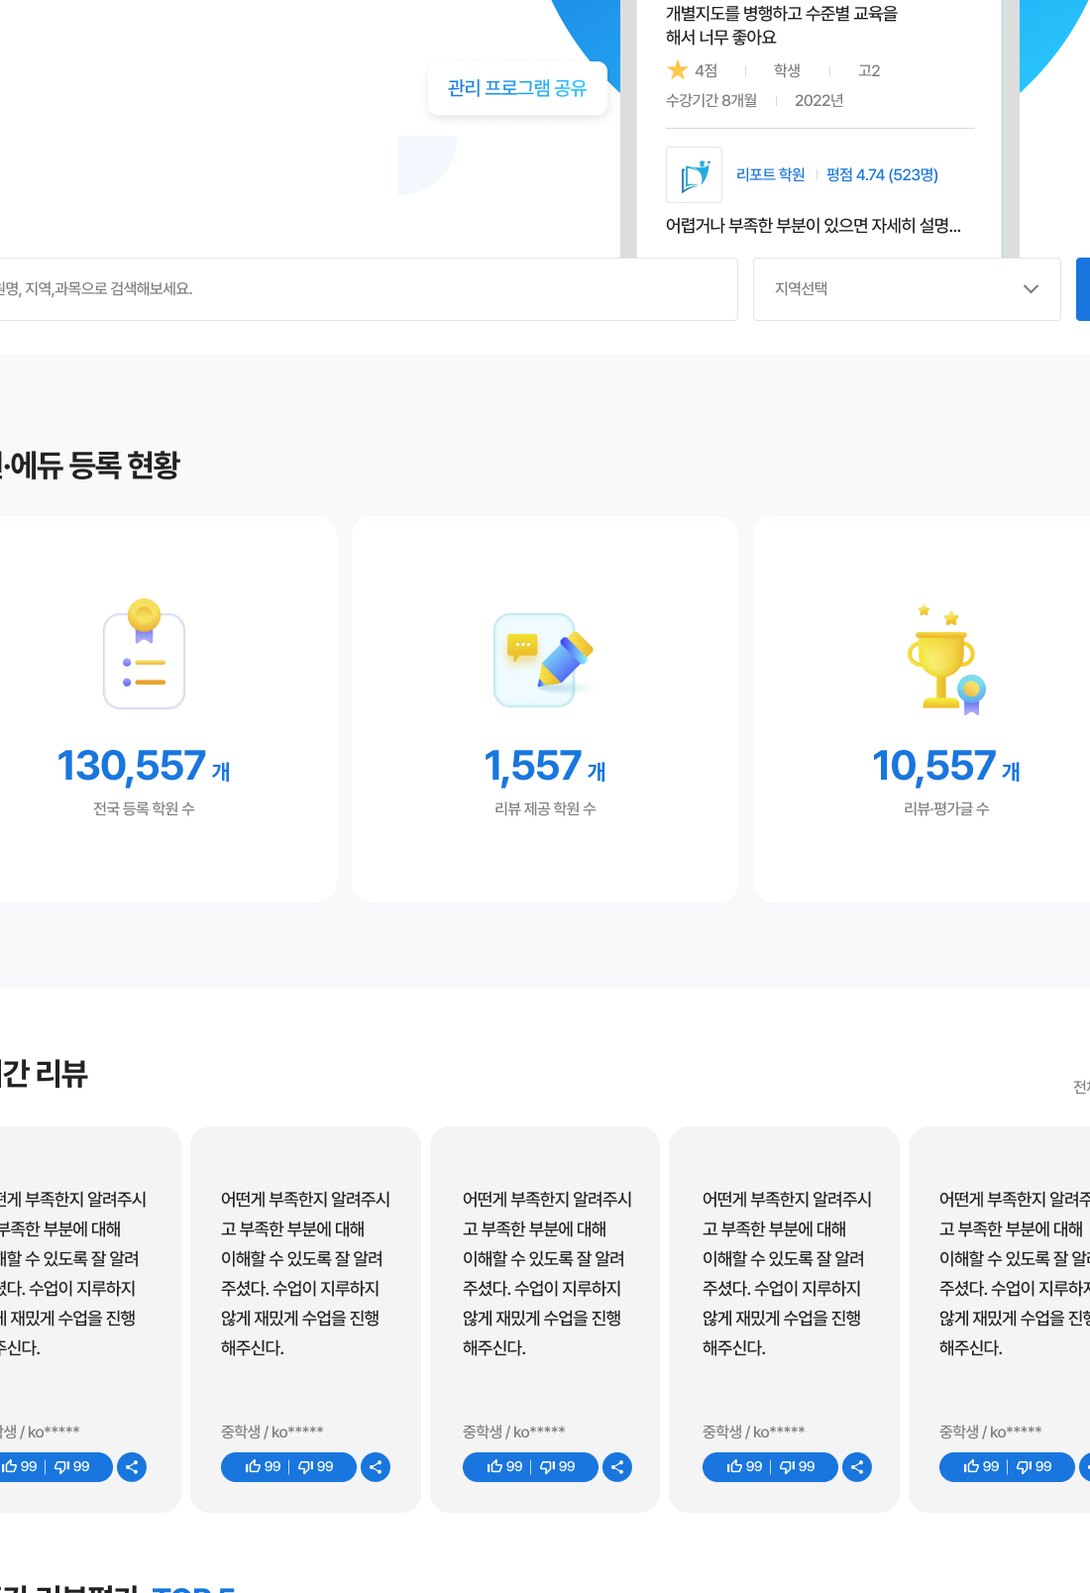Image resolution: width=1090 pixels, height=1593 pixels.
Task: Click the 관리 프로그램 공유 button
Action: 517,88
